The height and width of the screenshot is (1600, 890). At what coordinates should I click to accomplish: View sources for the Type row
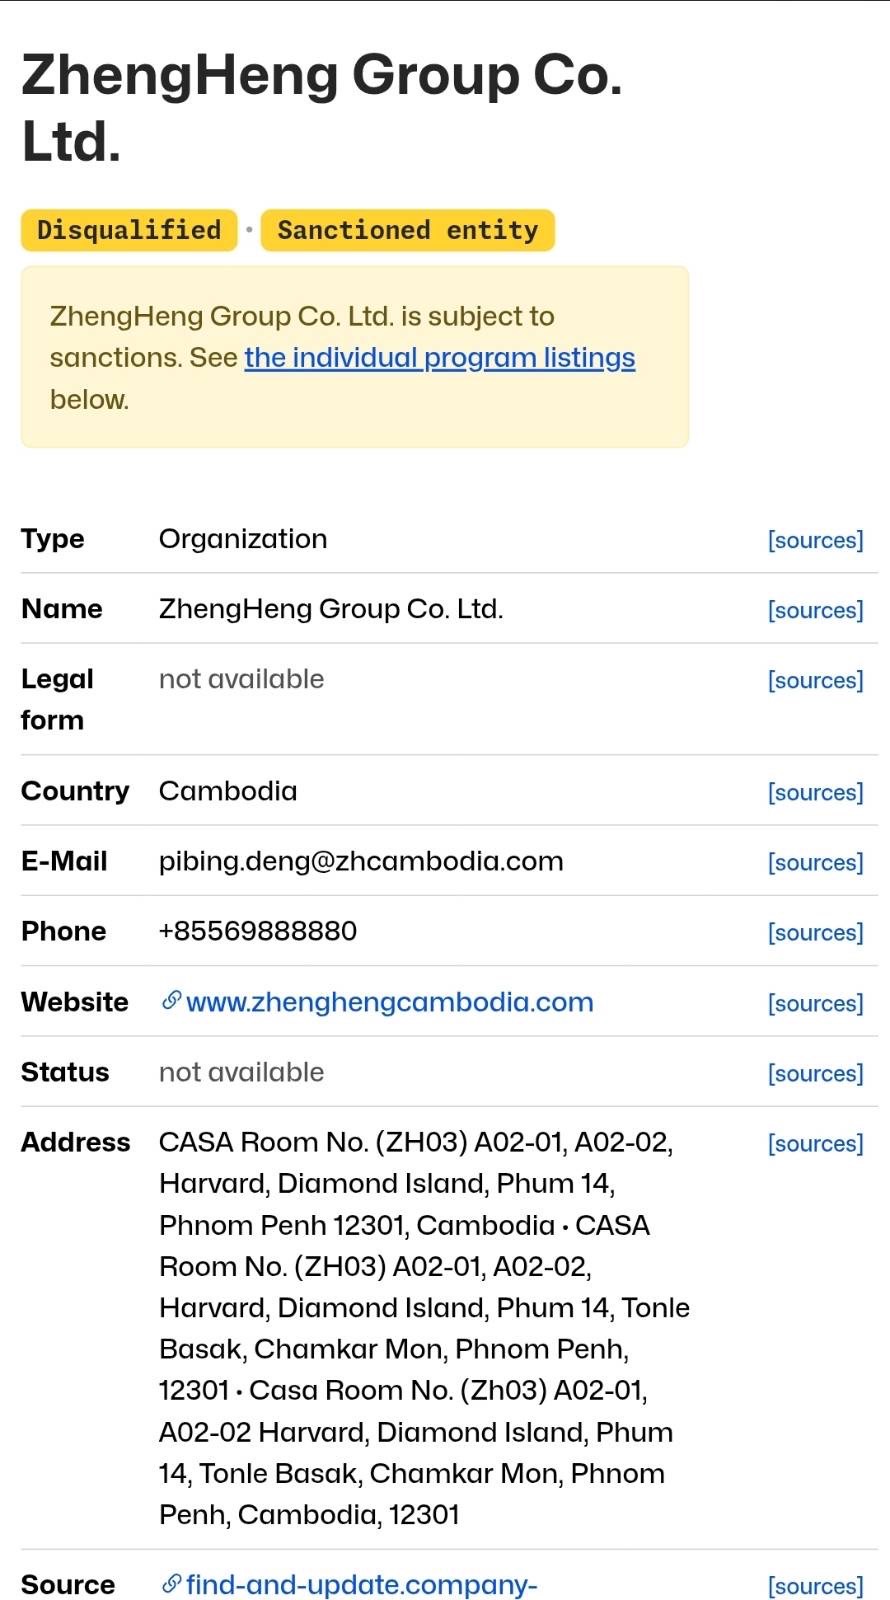[815, 540]
